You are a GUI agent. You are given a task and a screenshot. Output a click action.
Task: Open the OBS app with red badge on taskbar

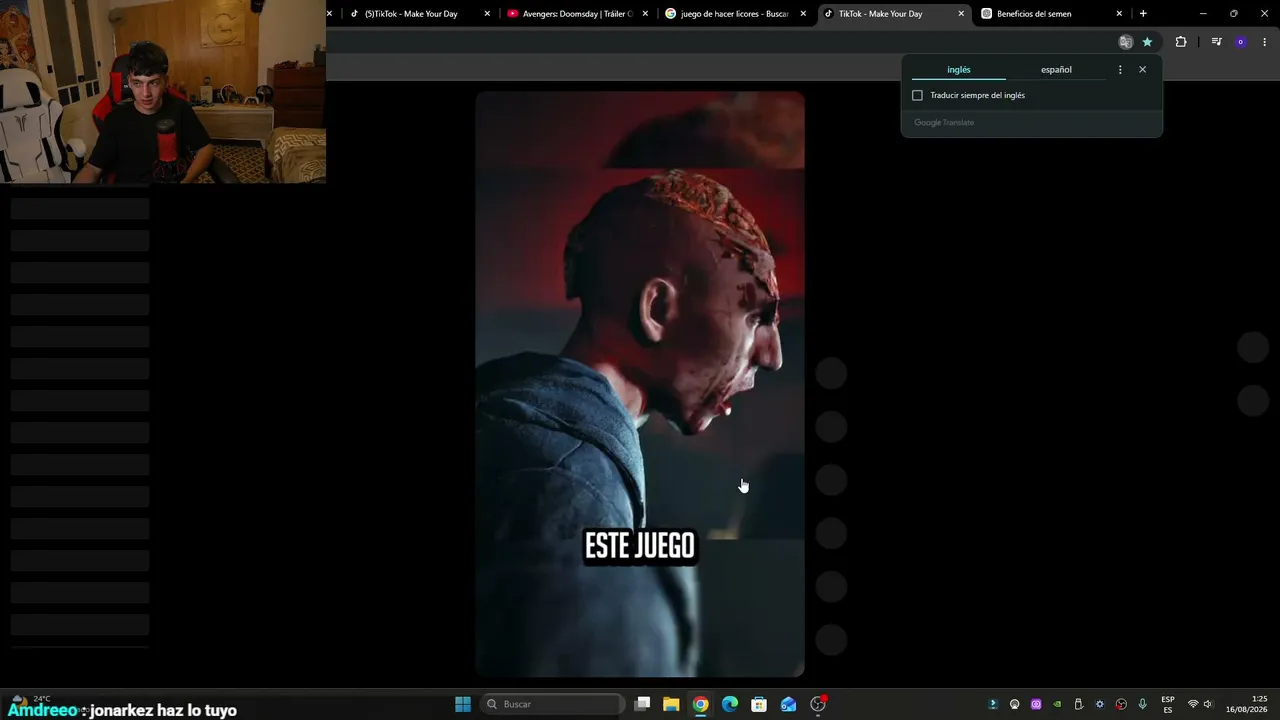(x=818, y=704)
